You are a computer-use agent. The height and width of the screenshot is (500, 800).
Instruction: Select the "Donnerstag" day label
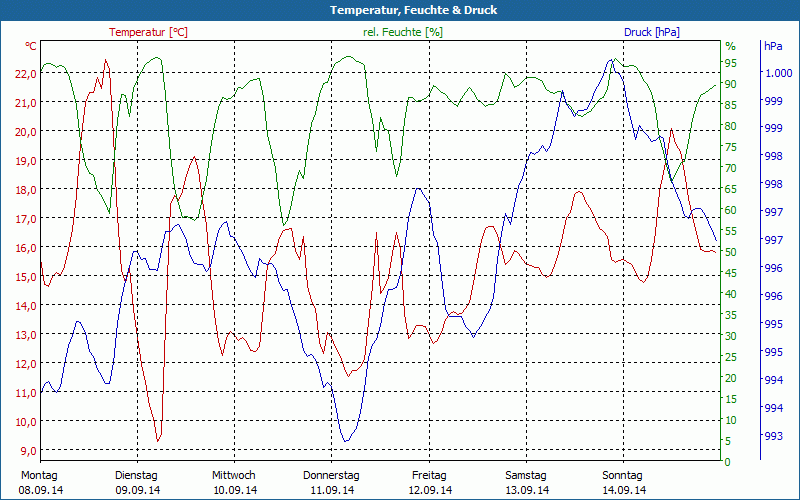(331, 475)
